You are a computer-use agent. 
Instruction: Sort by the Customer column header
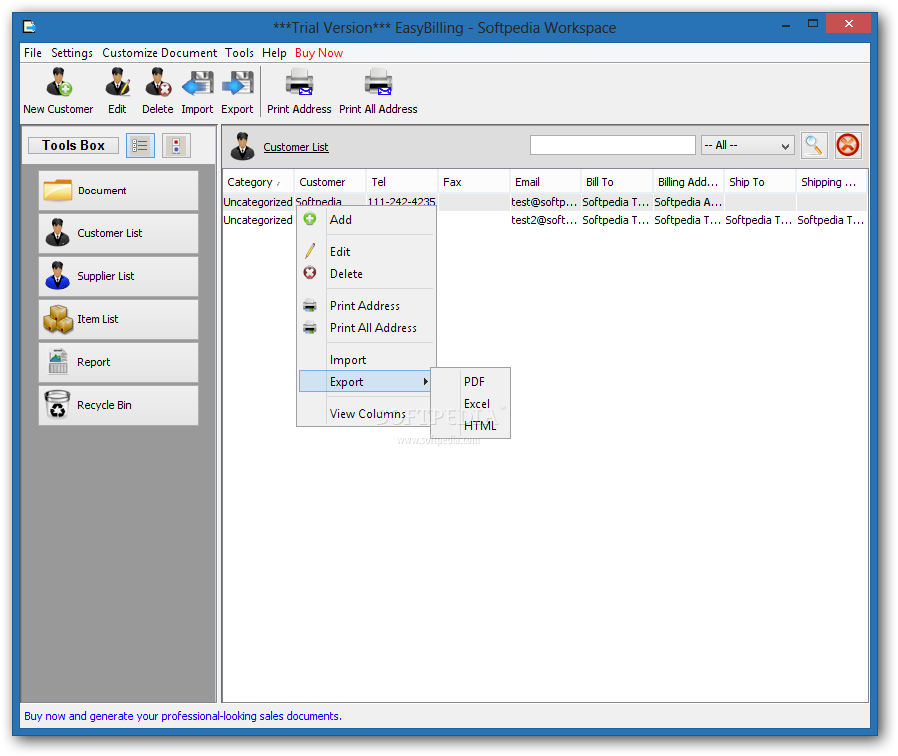coord(330,182)
